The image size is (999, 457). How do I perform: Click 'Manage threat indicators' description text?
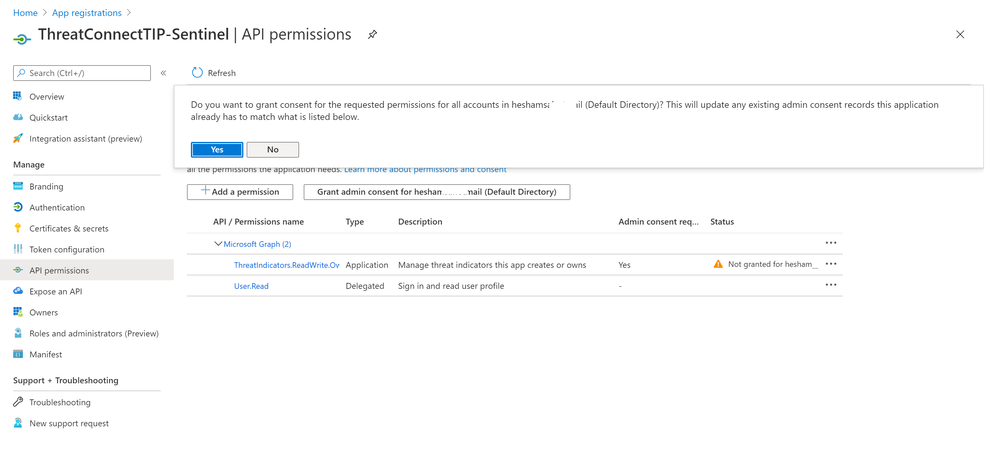(492, 265)
